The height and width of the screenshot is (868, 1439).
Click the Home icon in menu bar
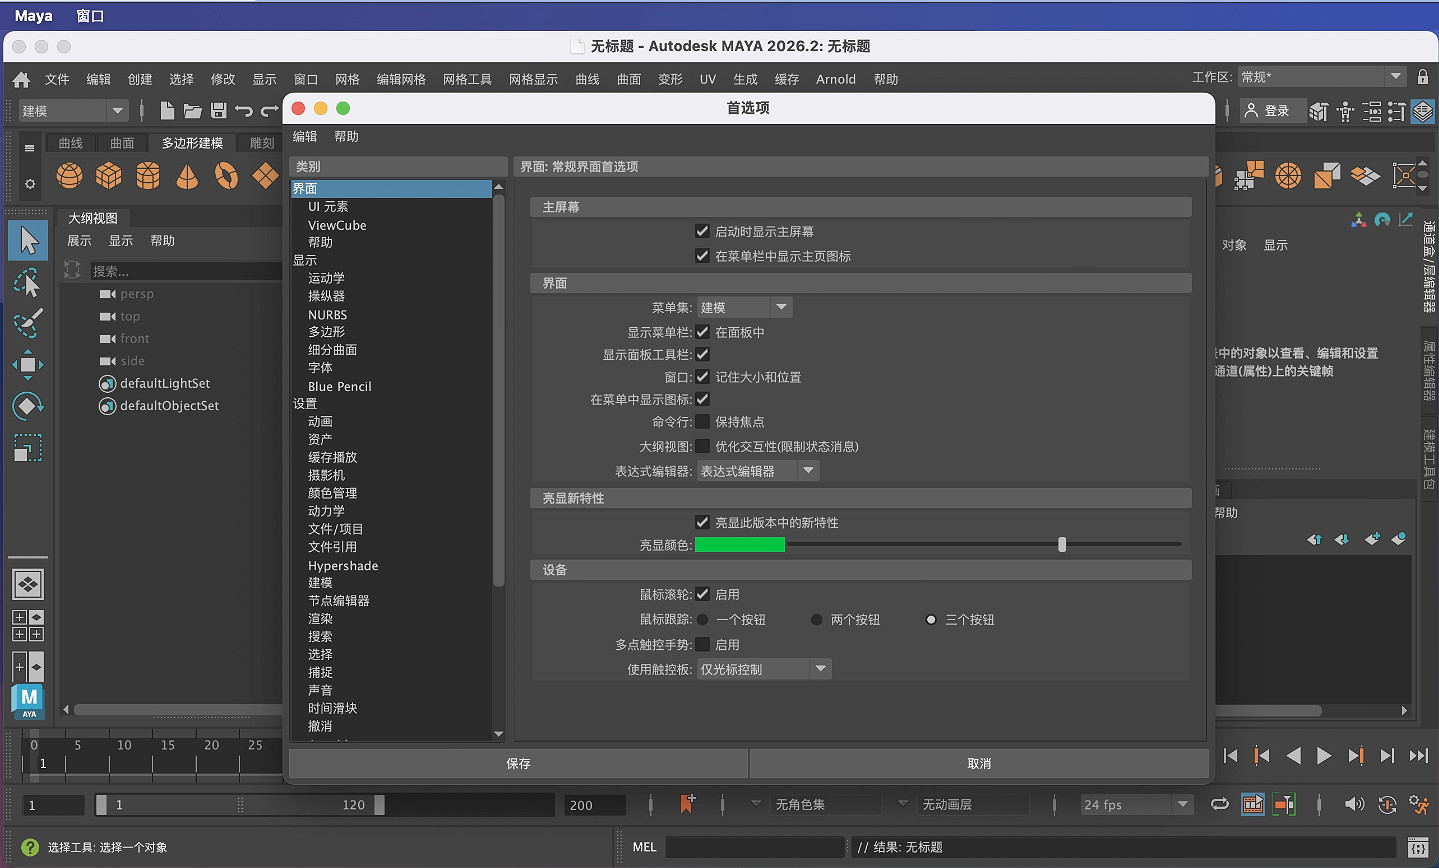pos(21,79)
